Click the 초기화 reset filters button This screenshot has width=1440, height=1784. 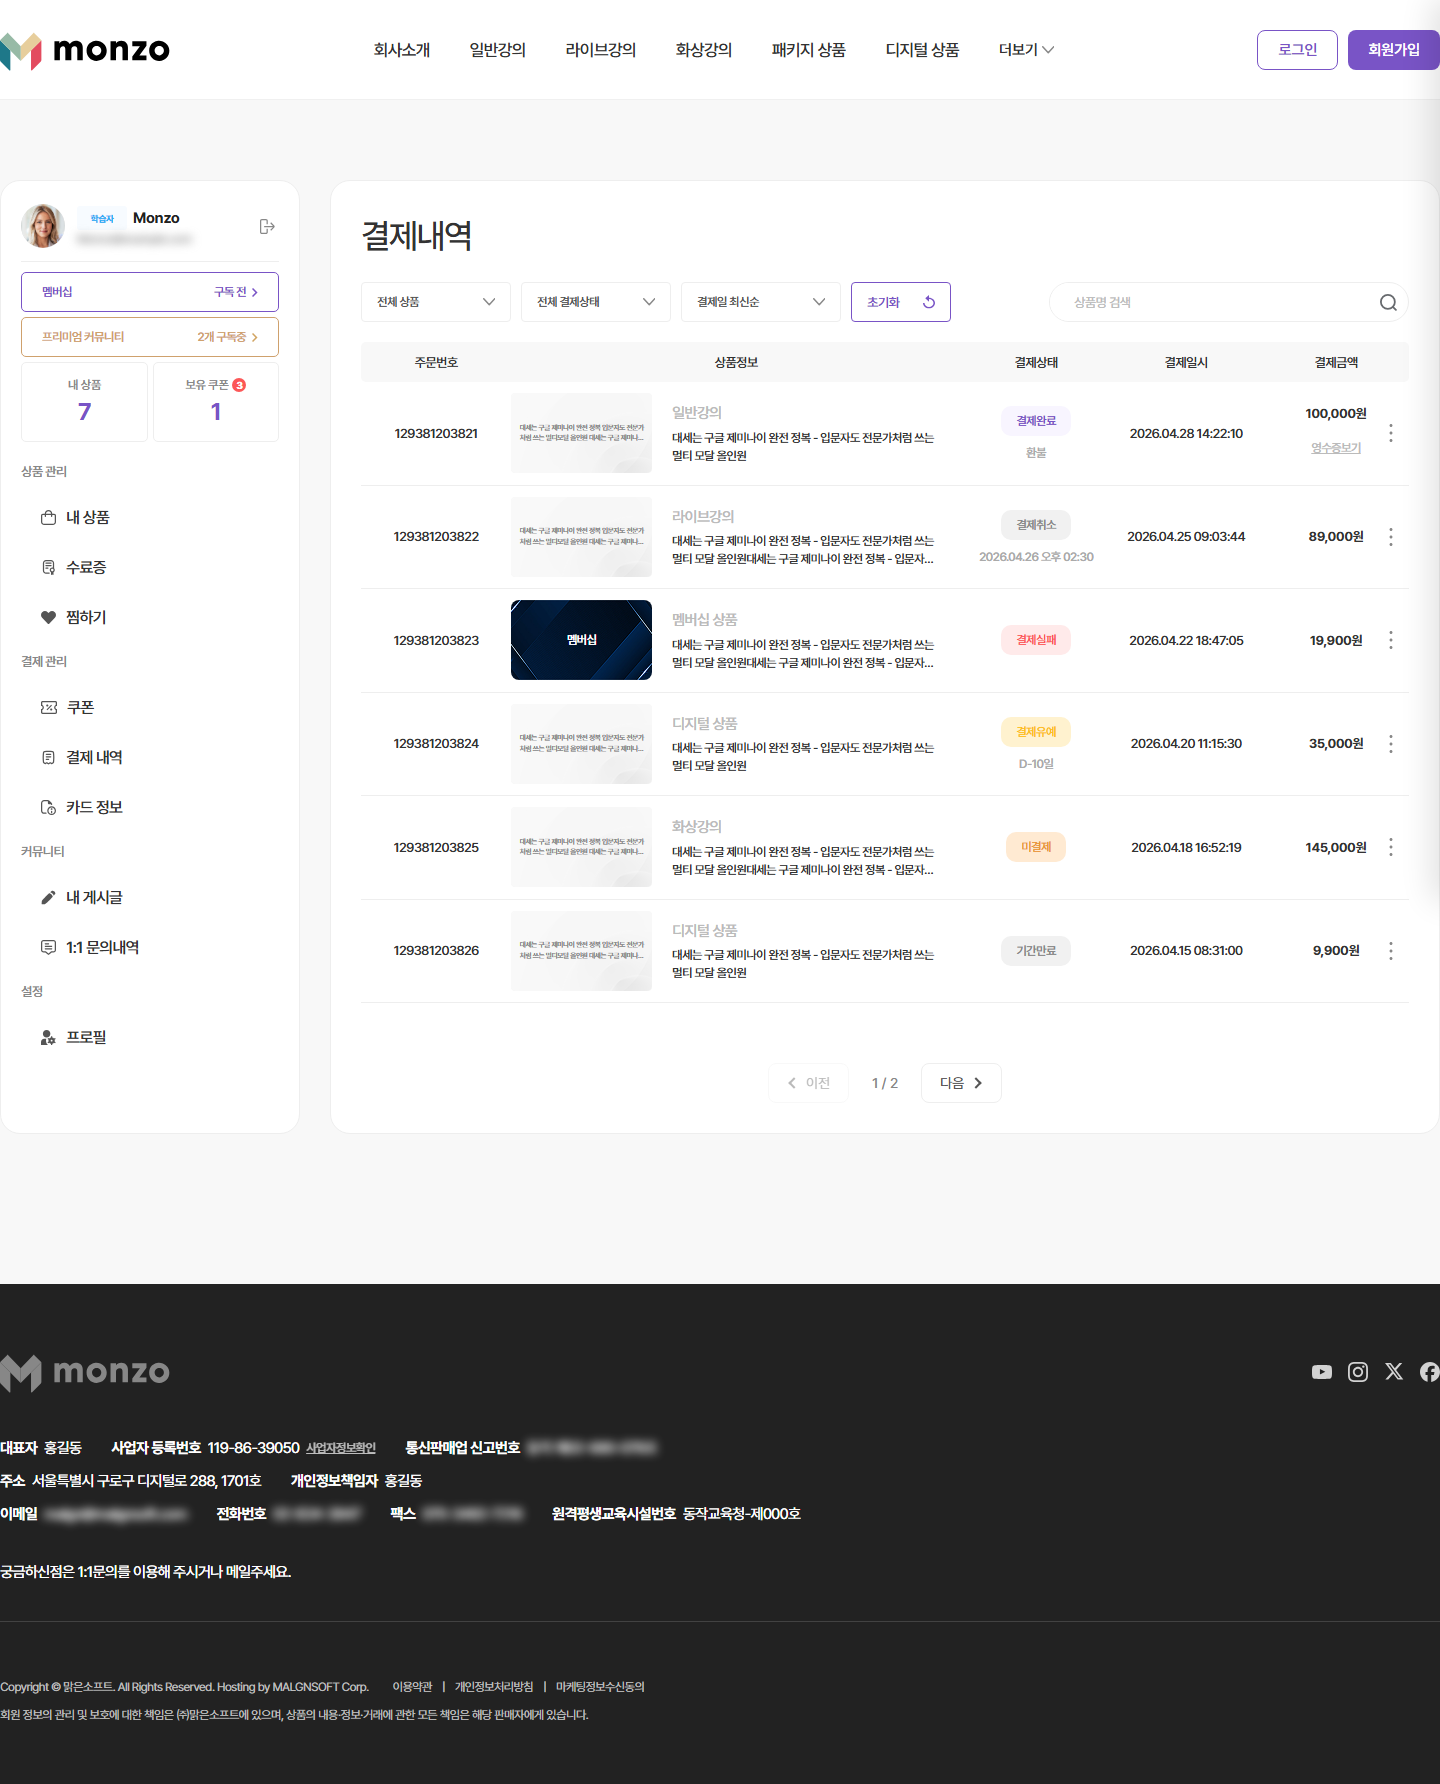[x=901, y=302]
